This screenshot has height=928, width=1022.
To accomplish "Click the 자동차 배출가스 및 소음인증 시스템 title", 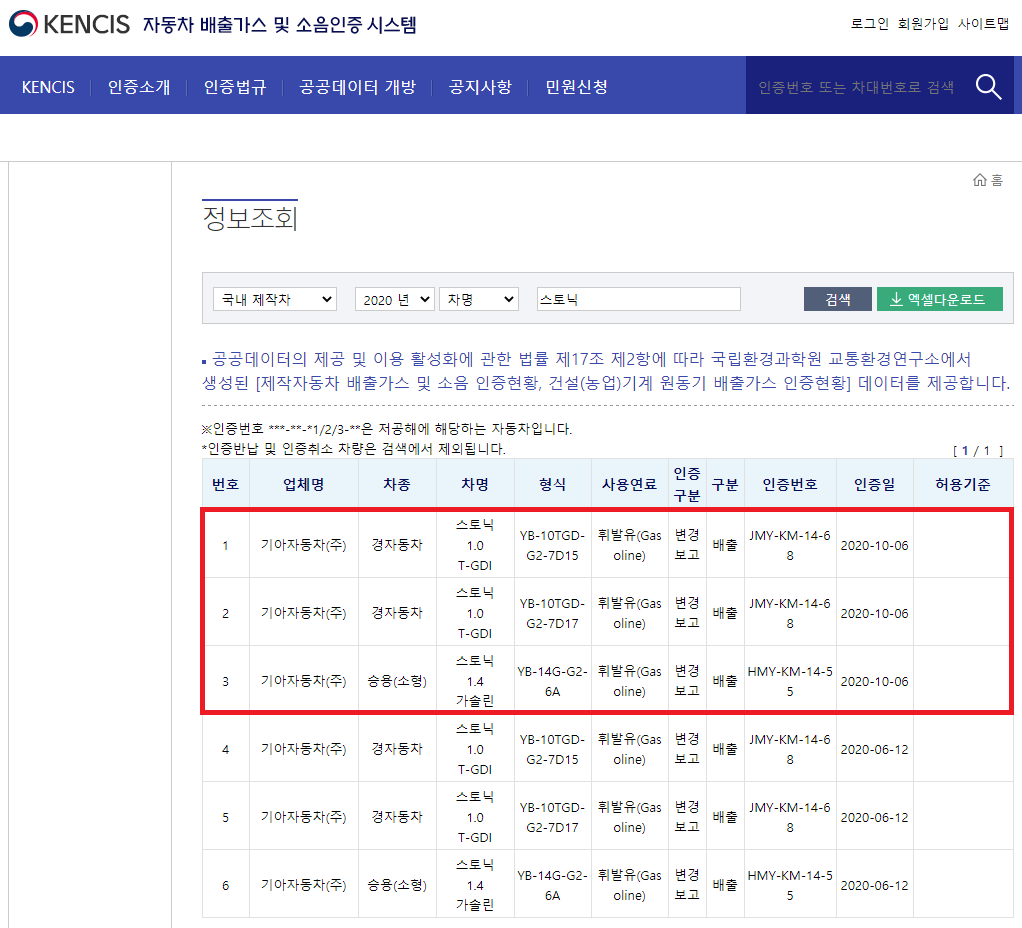I will pyautogui.click(x=280, y=25).
